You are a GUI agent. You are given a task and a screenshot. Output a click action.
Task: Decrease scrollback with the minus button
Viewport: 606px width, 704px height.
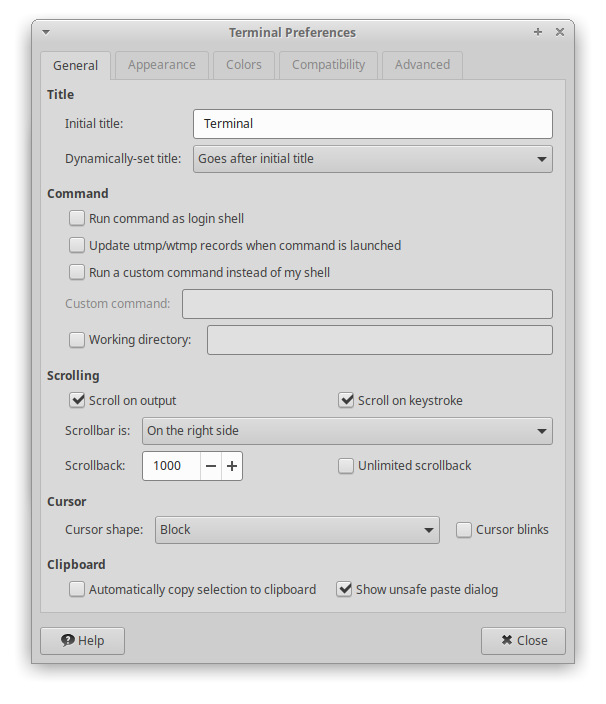pos(211,466)
